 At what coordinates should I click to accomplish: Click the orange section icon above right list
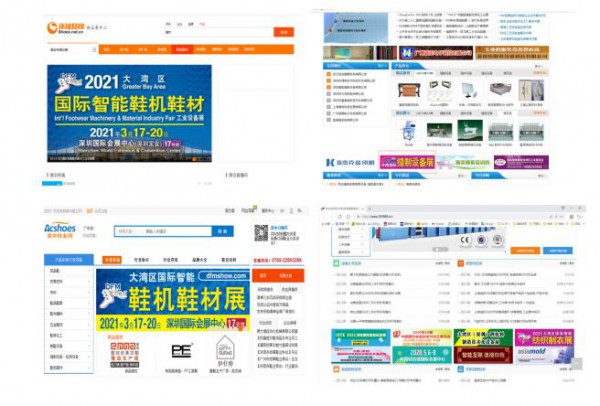[x=461, y=263]
